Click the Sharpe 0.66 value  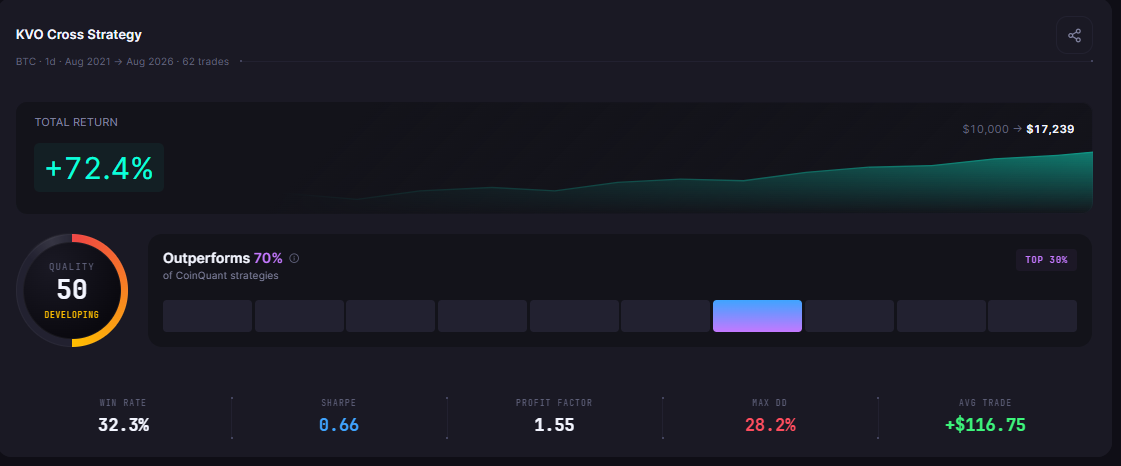click(339, 425)
